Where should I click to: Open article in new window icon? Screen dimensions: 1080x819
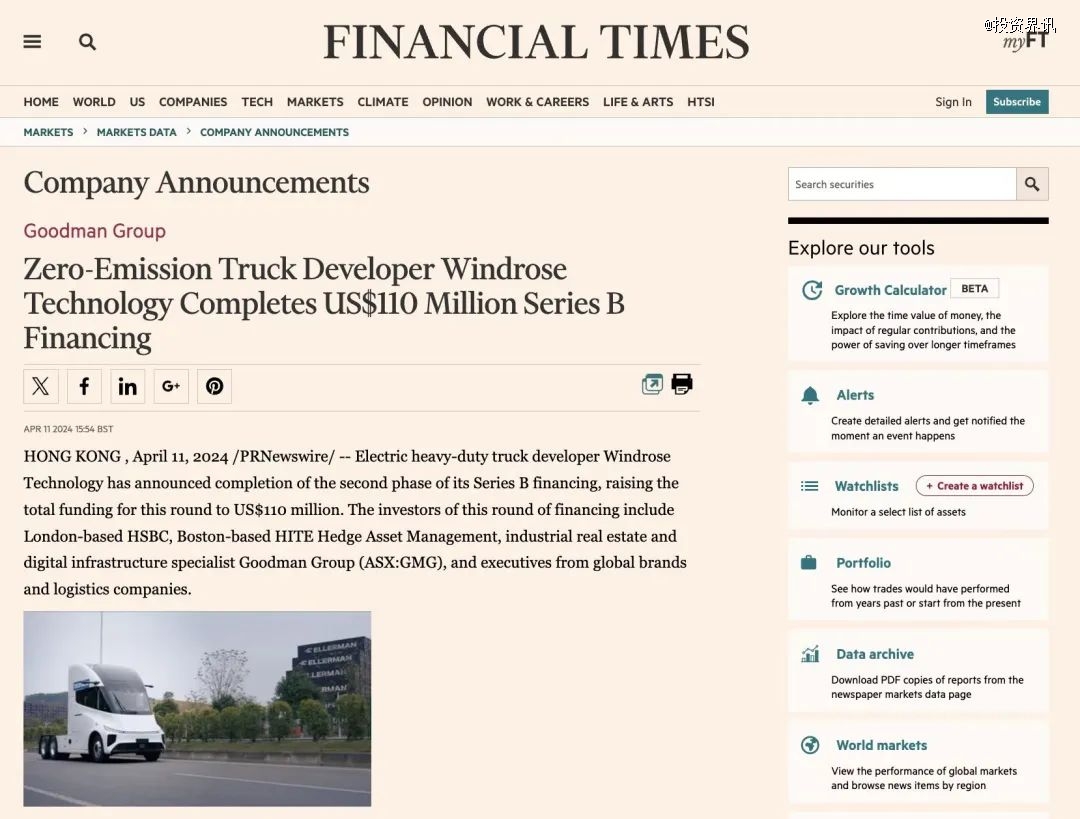coord(652,384)
